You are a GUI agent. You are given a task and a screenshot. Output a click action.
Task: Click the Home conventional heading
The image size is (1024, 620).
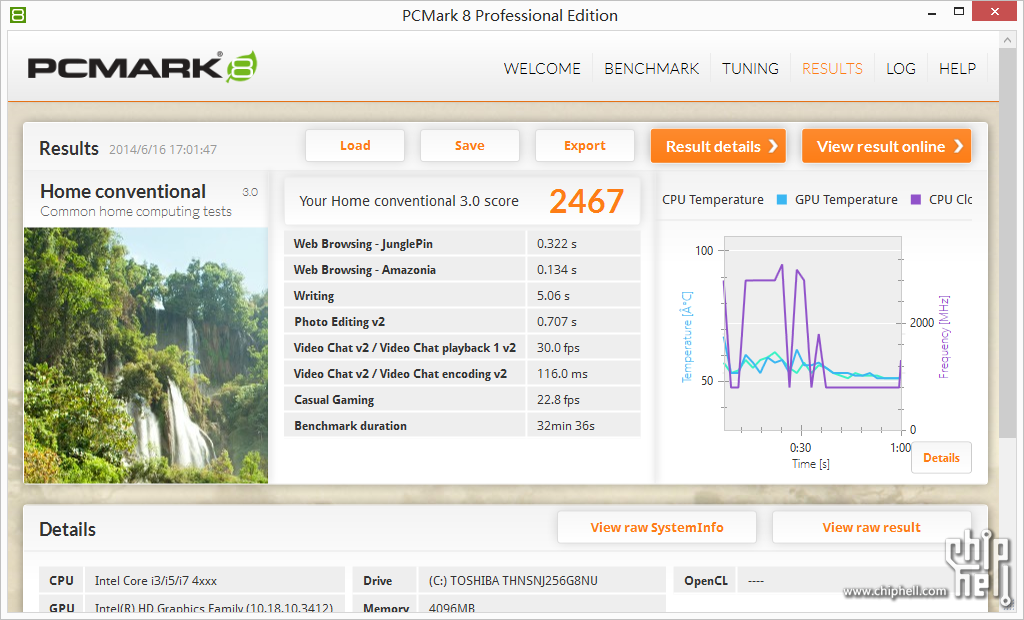click(x=123, y=191)
